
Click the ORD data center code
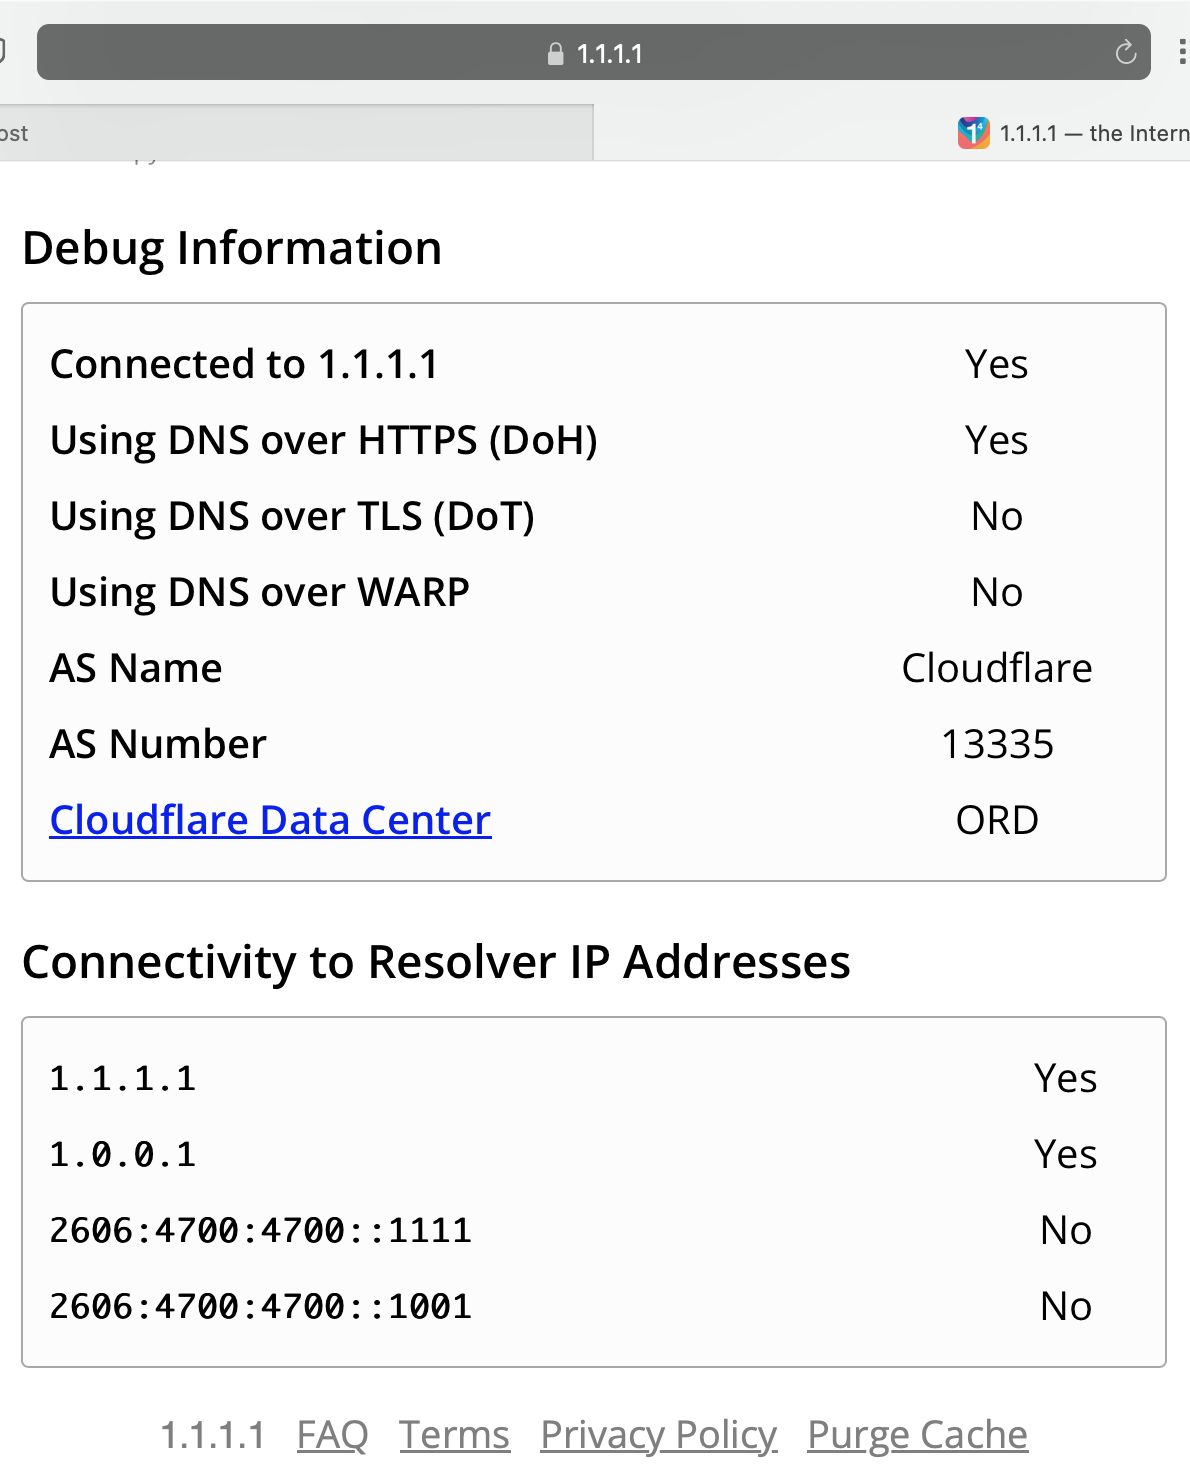[997, 820]
